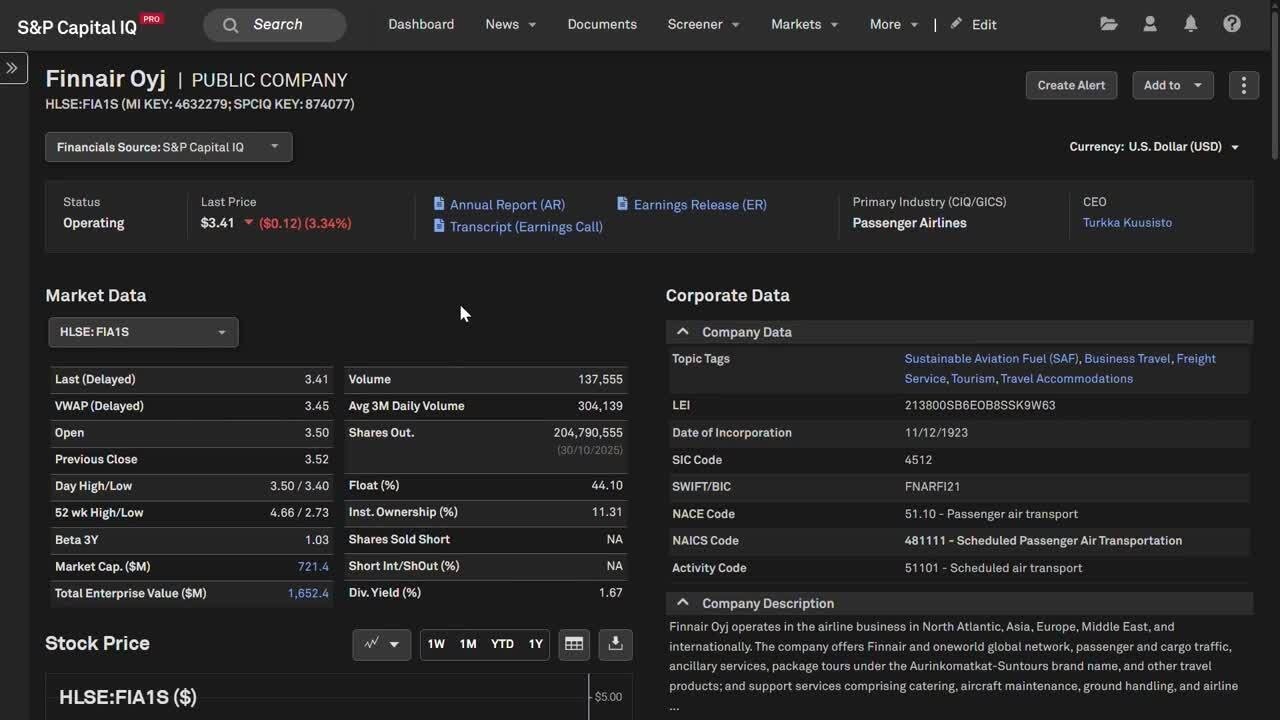Select the YTD chart range

click(x=502, y=644)
